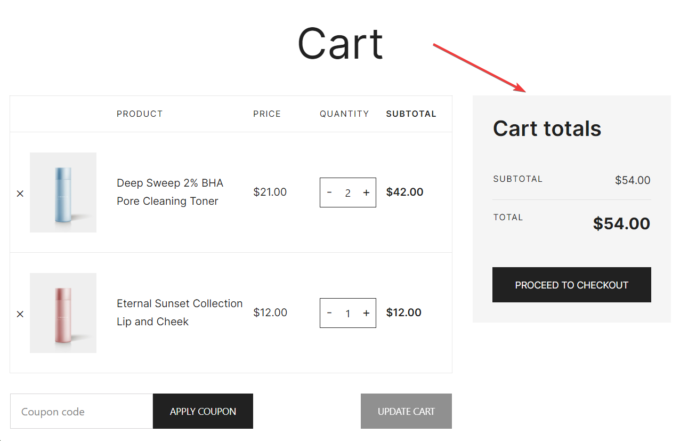680x441 pixels.
Task: Click the Deep Sweep 2% BHA product link
Action: click(x=170, y=192)
